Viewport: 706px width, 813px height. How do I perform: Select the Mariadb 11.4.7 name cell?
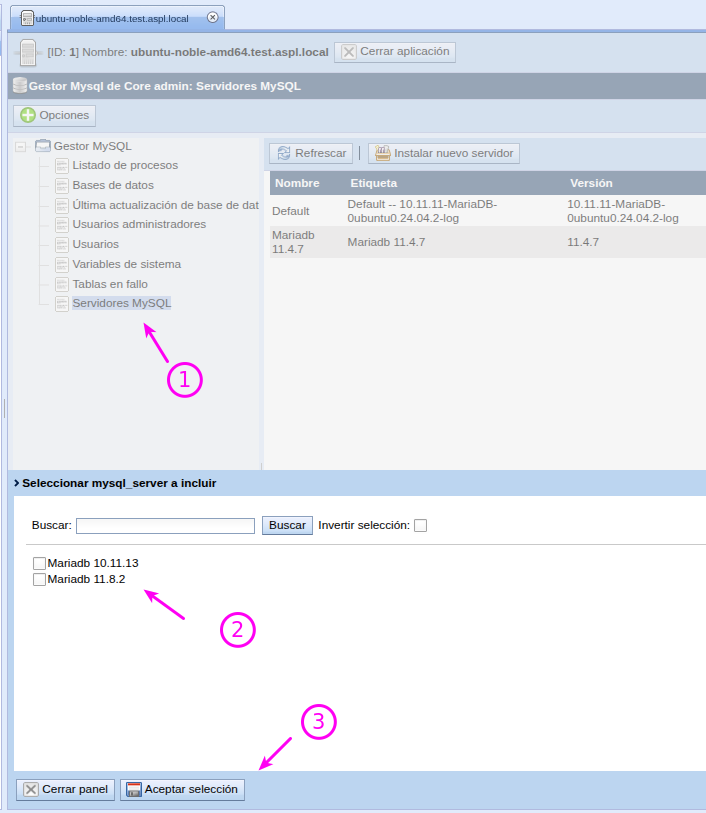pos(293,242)
